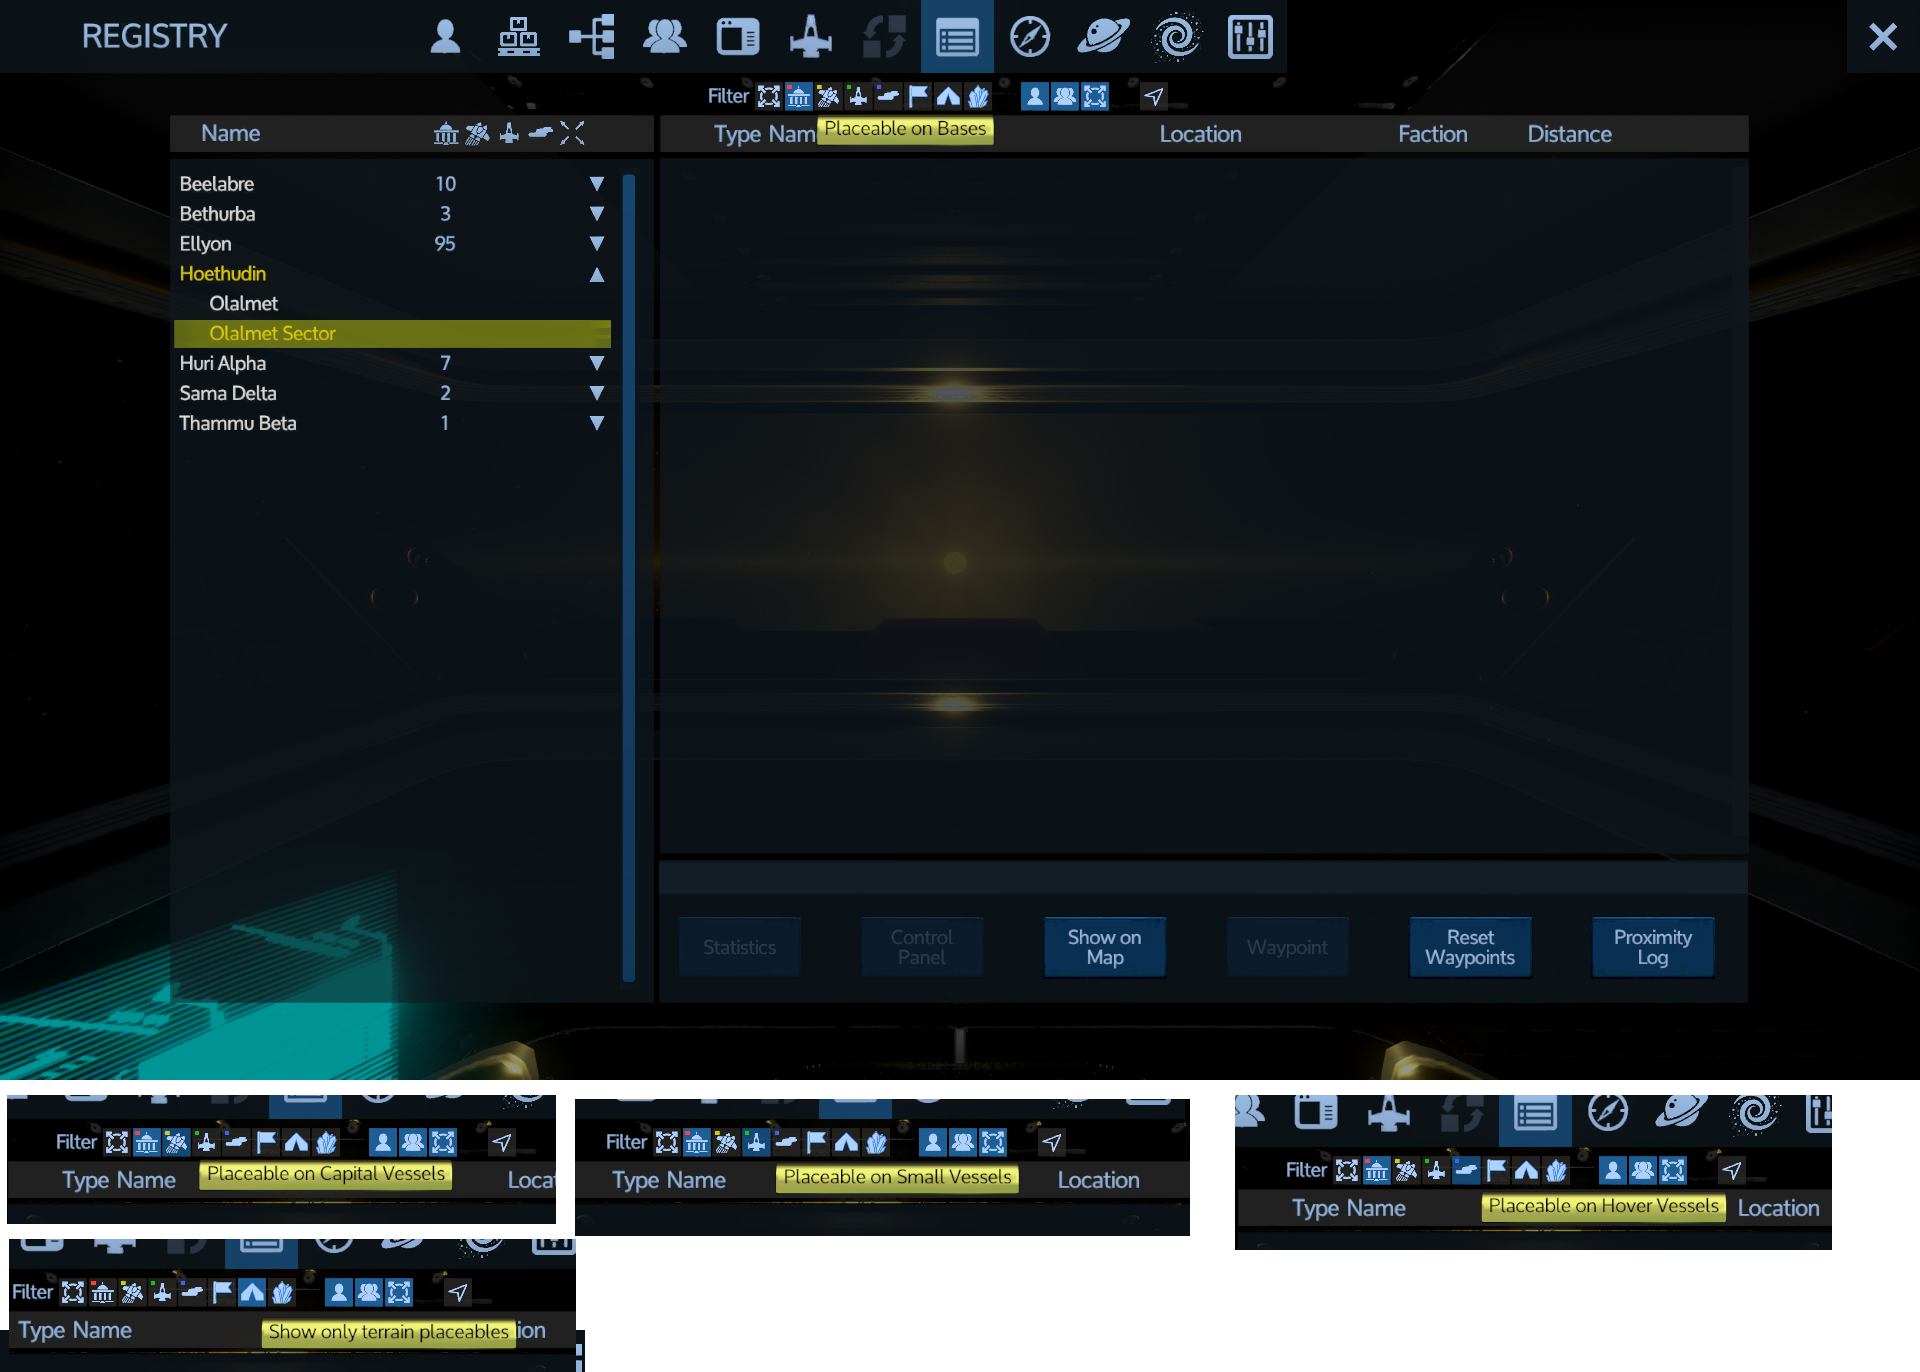Viewport: 1920px width, 1372px height.
Task: Select the ship/vessel tab icon
Action: [811, 37]
